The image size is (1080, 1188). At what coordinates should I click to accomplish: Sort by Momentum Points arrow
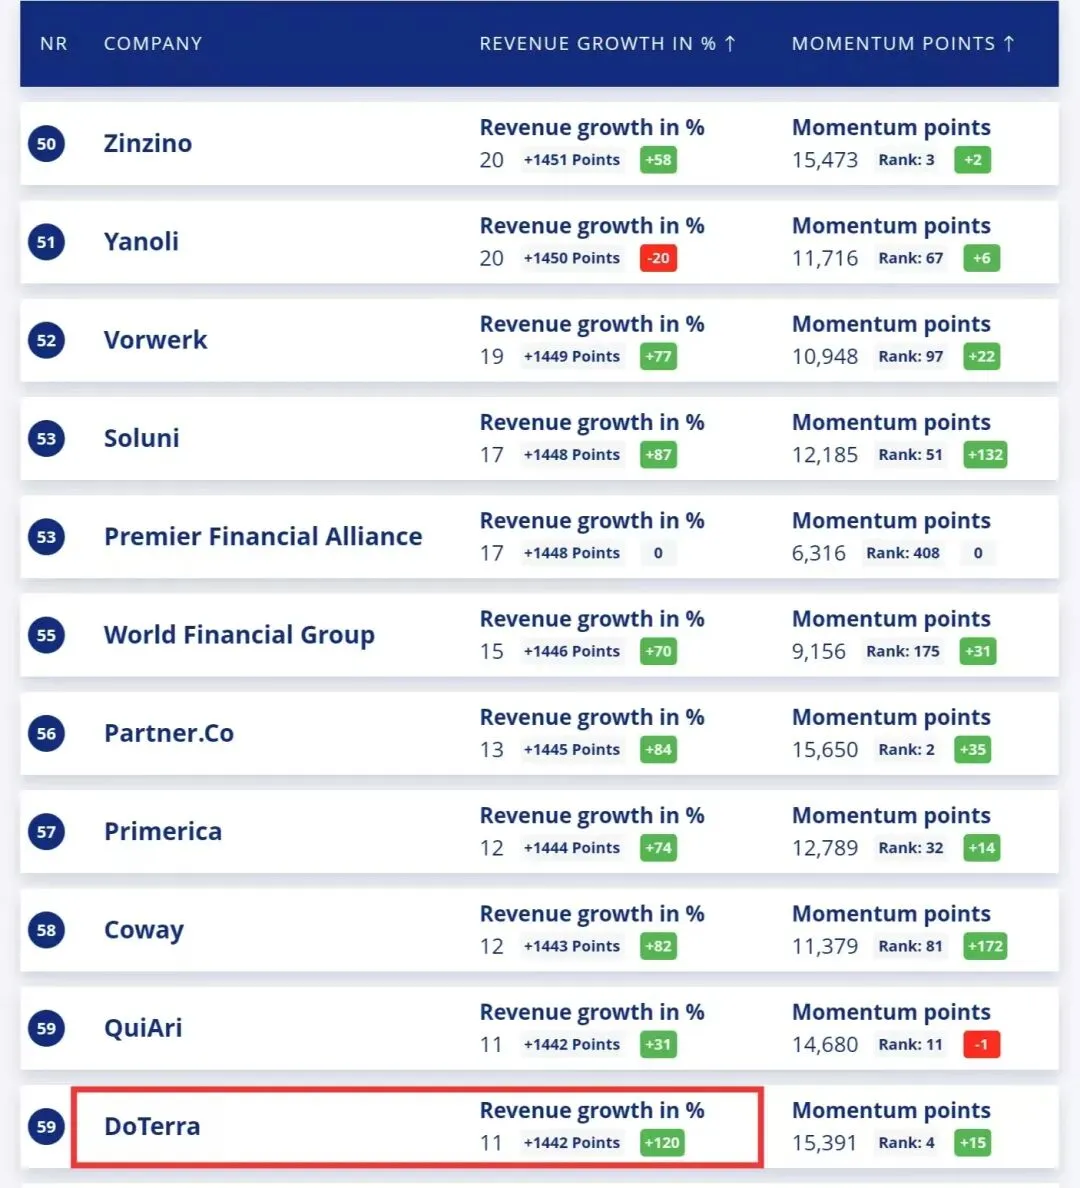click(x=1009, y=44)
